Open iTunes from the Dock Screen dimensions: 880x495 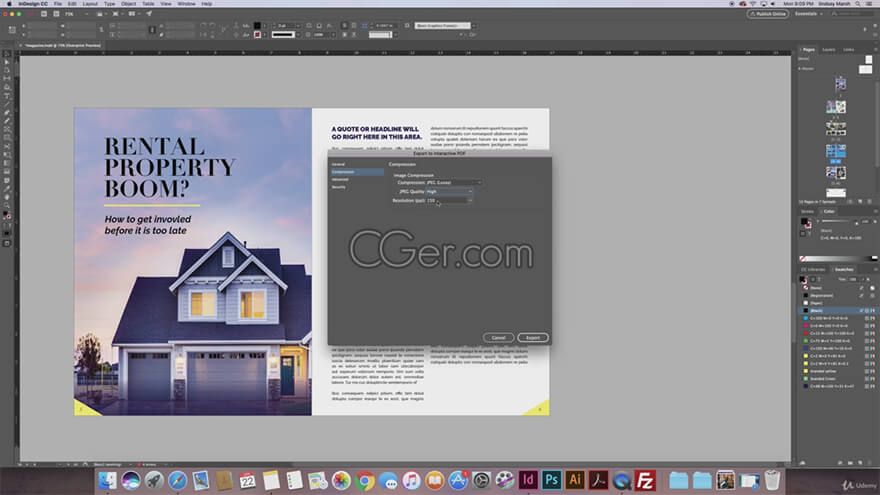coord(411,480)
